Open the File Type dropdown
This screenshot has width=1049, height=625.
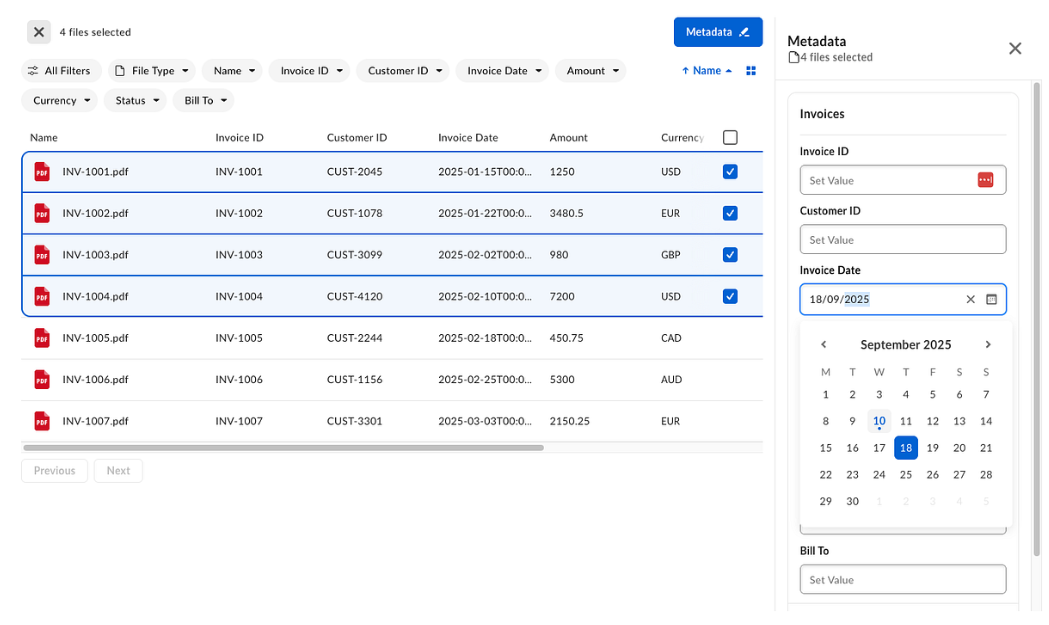[x=152, y=70]
